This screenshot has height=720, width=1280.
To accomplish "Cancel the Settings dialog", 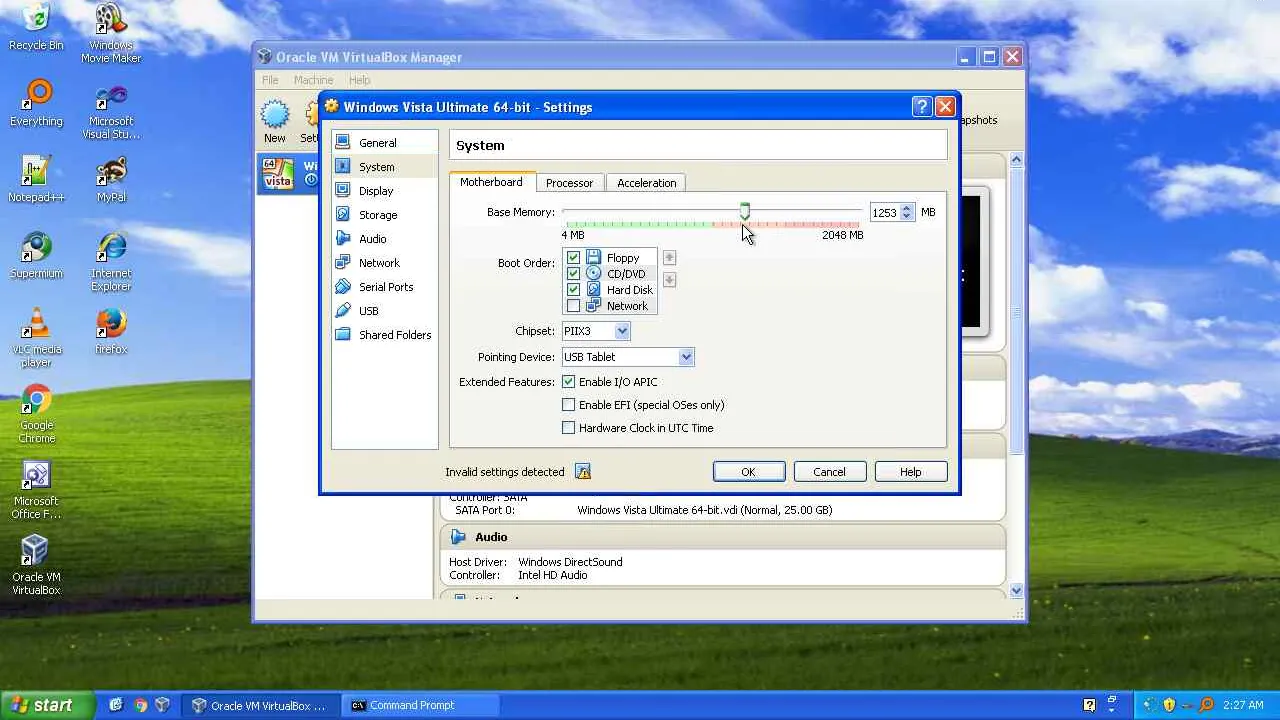I will coord(829,472).
